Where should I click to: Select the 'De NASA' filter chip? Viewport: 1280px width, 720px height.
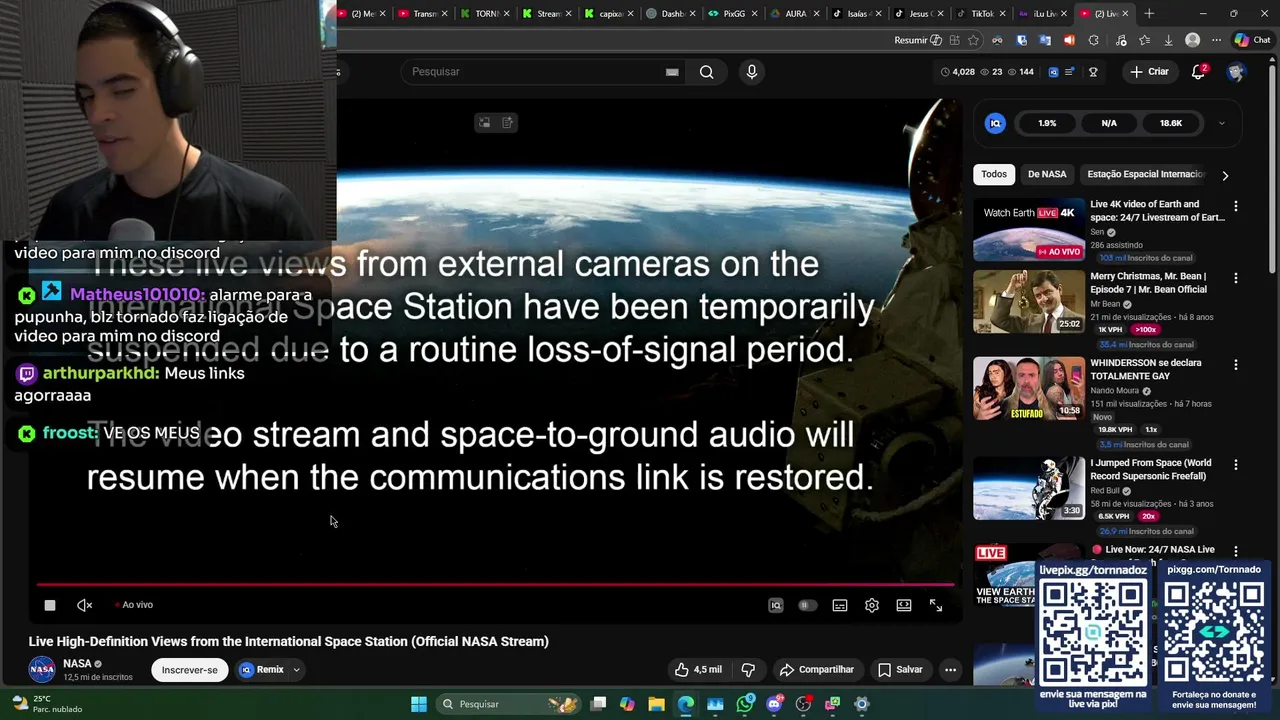tap(1047, 174)
